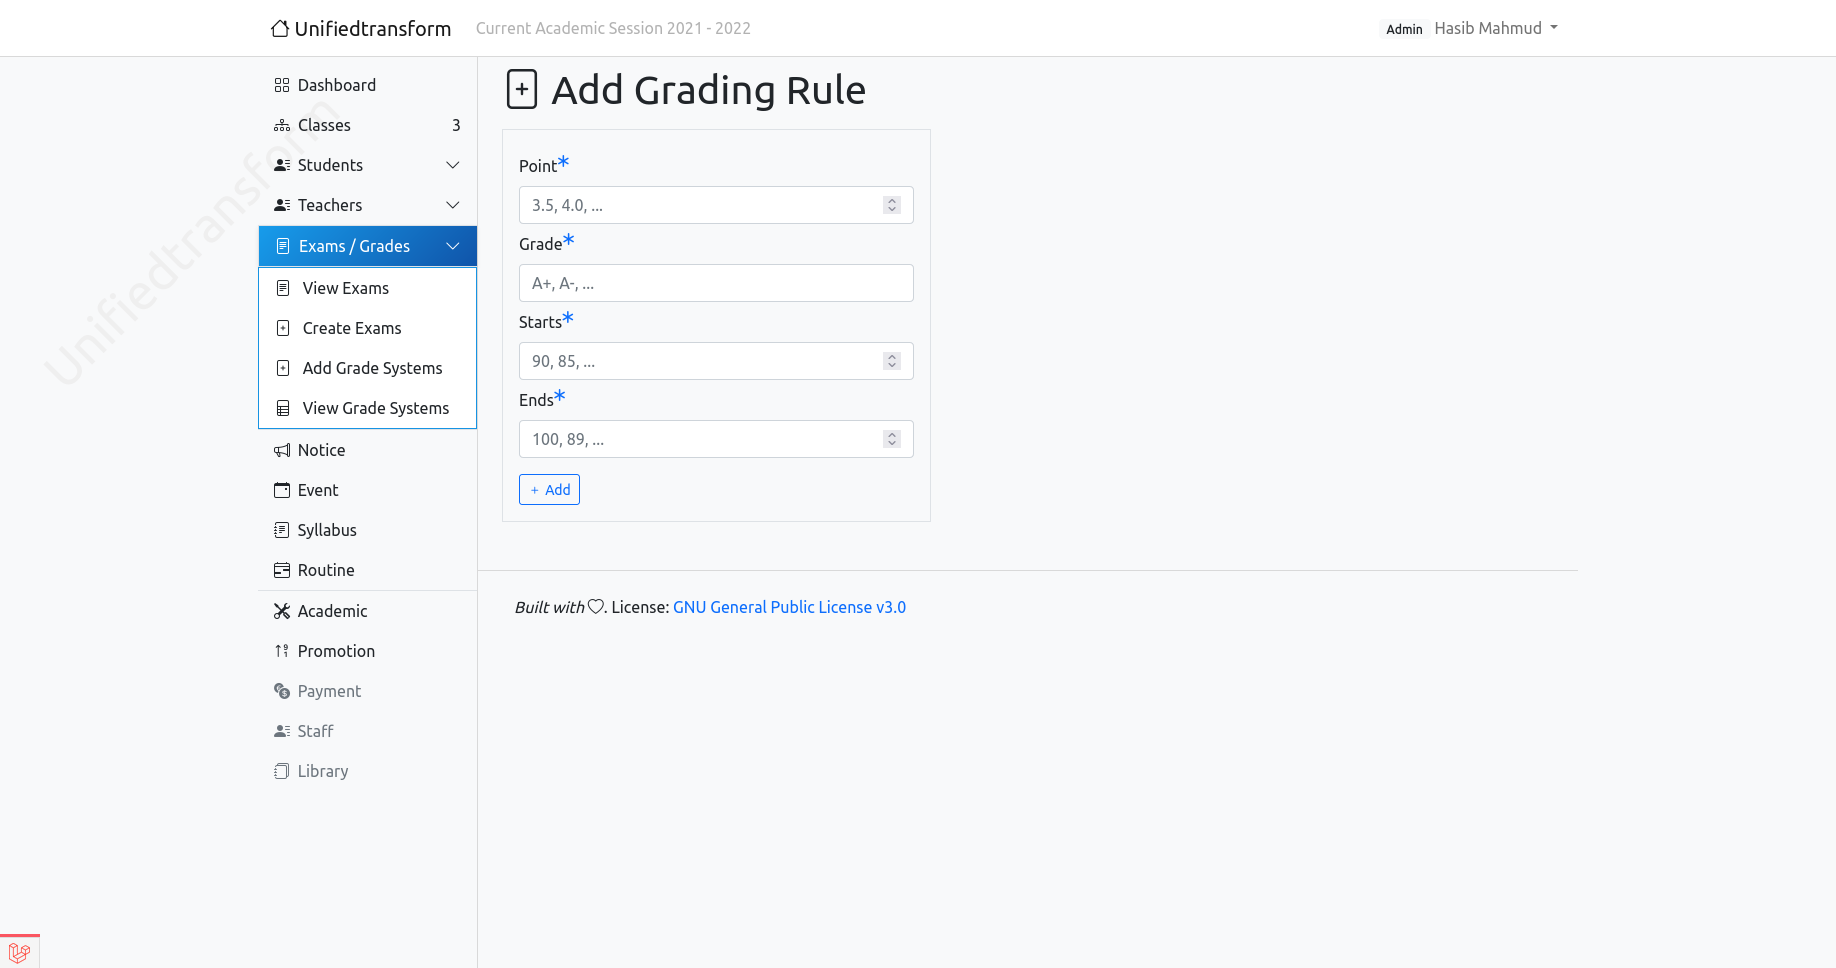1836x968 pixels.
Task: Click the Routine calendar icon
Action: pos(282,570)
